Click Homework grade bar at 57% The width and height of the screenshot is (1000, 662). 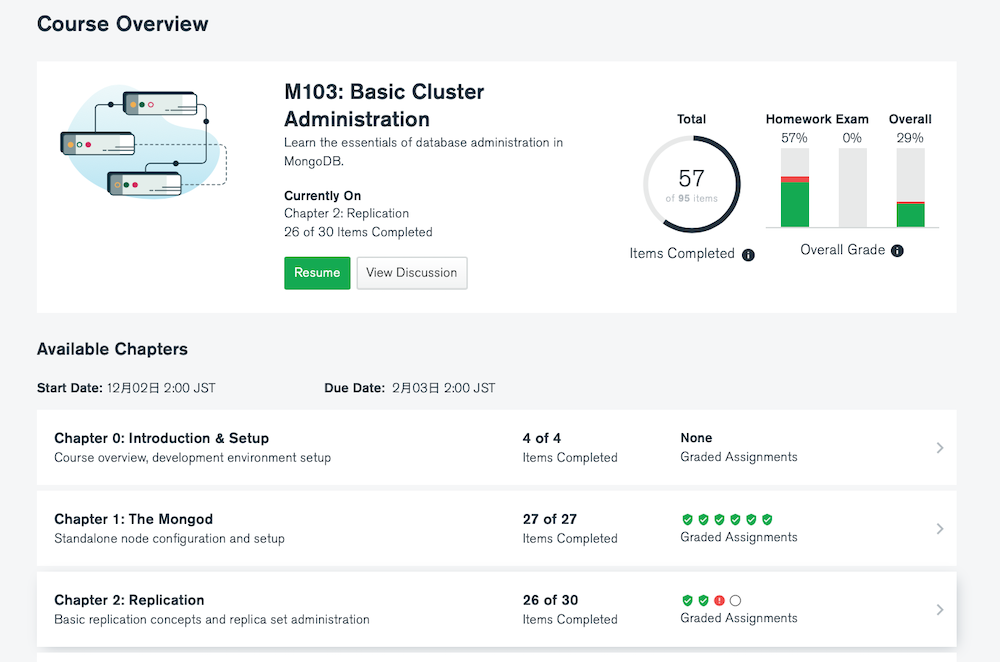point(795,188)
